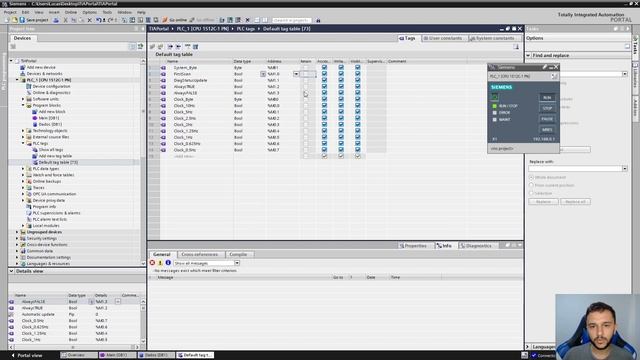Open the Online menu
The image size is (640, 360).
coord(71,12)
